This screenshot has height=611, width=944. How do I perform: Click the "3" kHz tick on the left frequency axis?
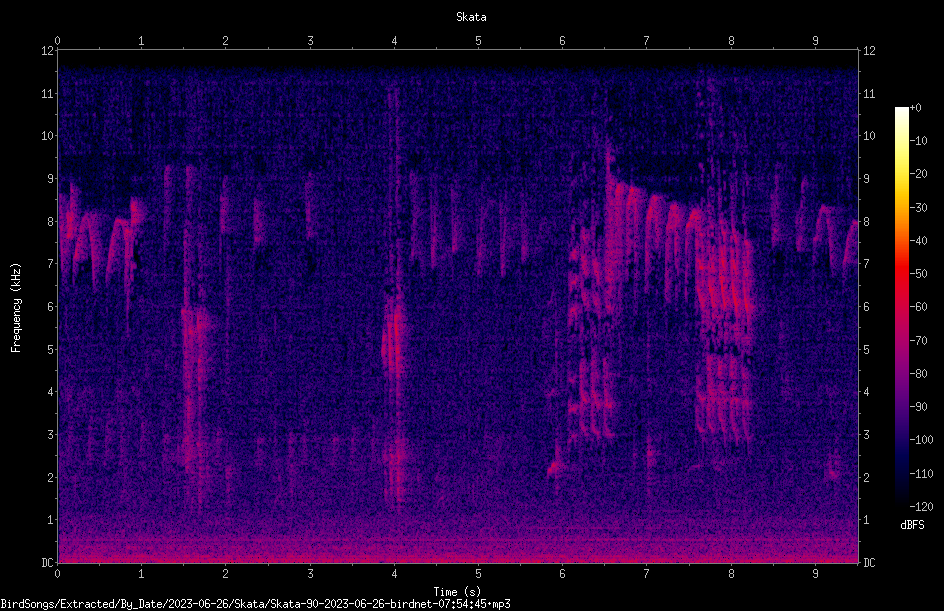point(50,435)
